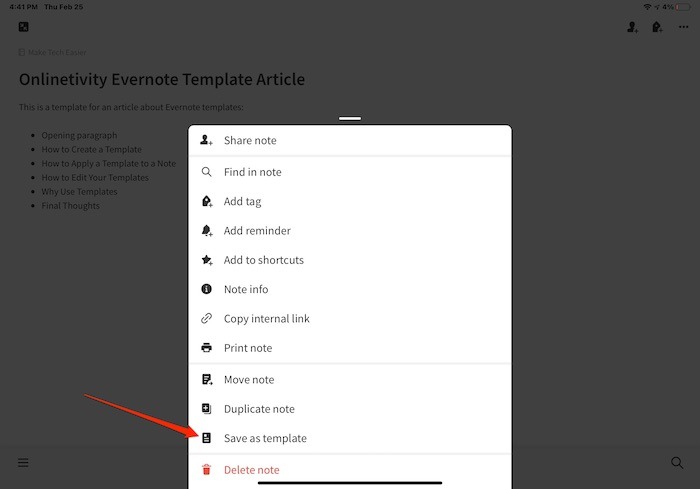Tap the bullet 'How to Edit Your Templates'
The height and width of the screenshot is (489, 700).
95,178
